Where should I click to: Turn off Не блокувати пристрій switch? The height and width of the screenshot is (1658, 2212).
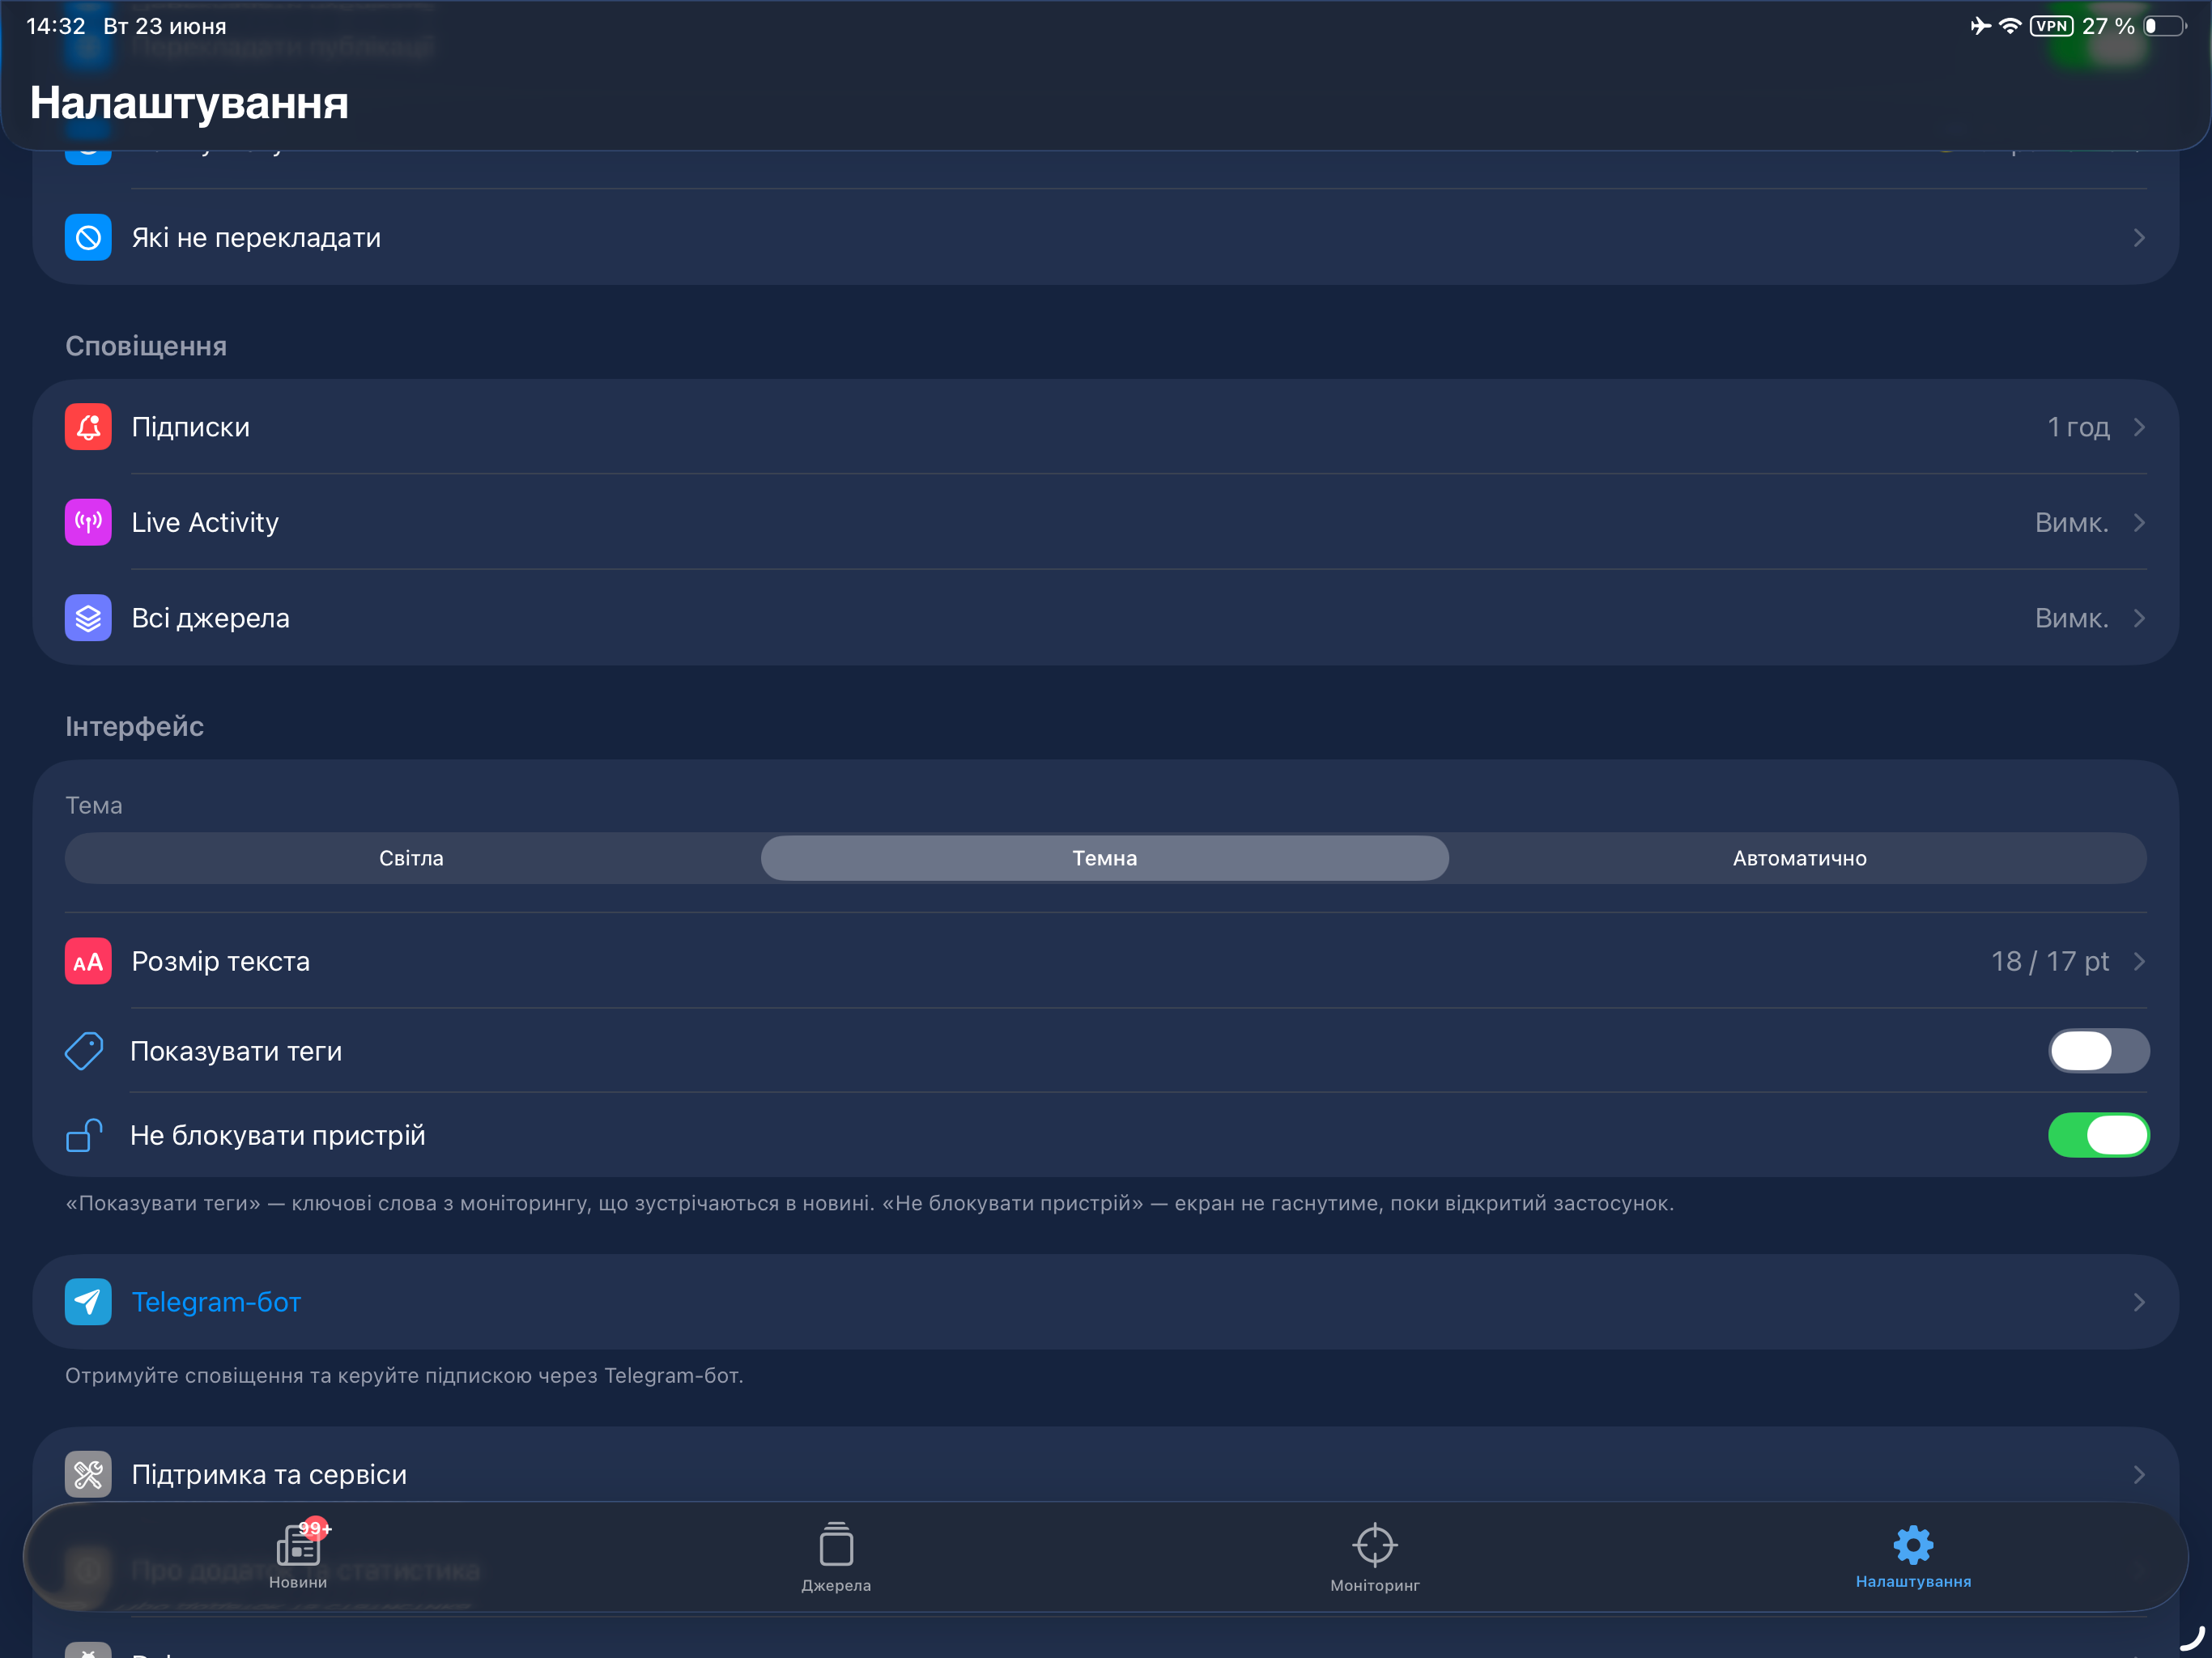click(2098, 1135)
